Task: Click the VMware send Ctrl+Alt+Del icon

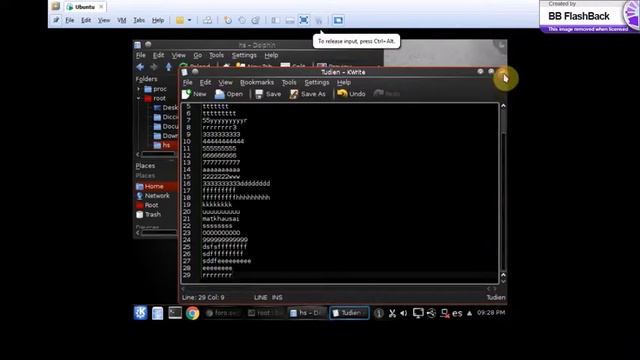Action: [x=207, y=20]
